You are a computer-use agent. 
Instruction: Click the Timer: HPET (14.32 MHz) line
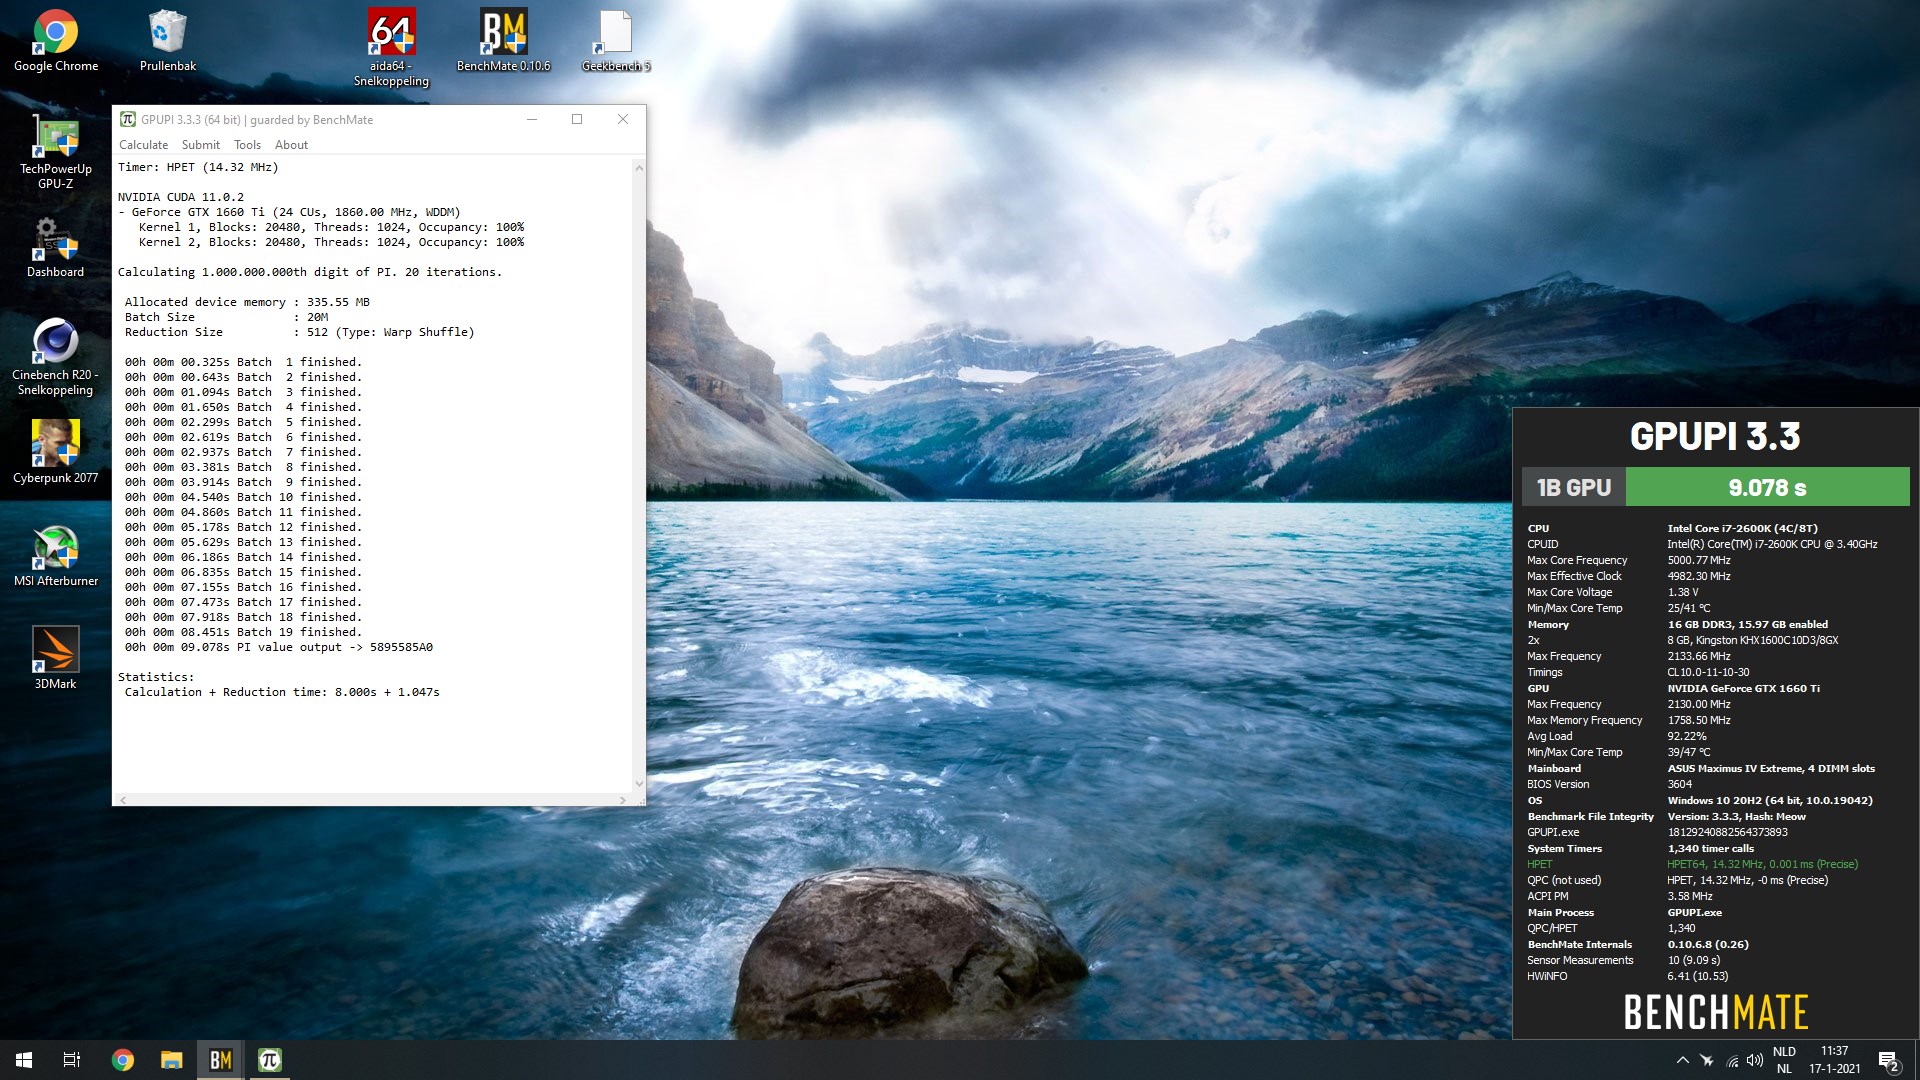198,167
